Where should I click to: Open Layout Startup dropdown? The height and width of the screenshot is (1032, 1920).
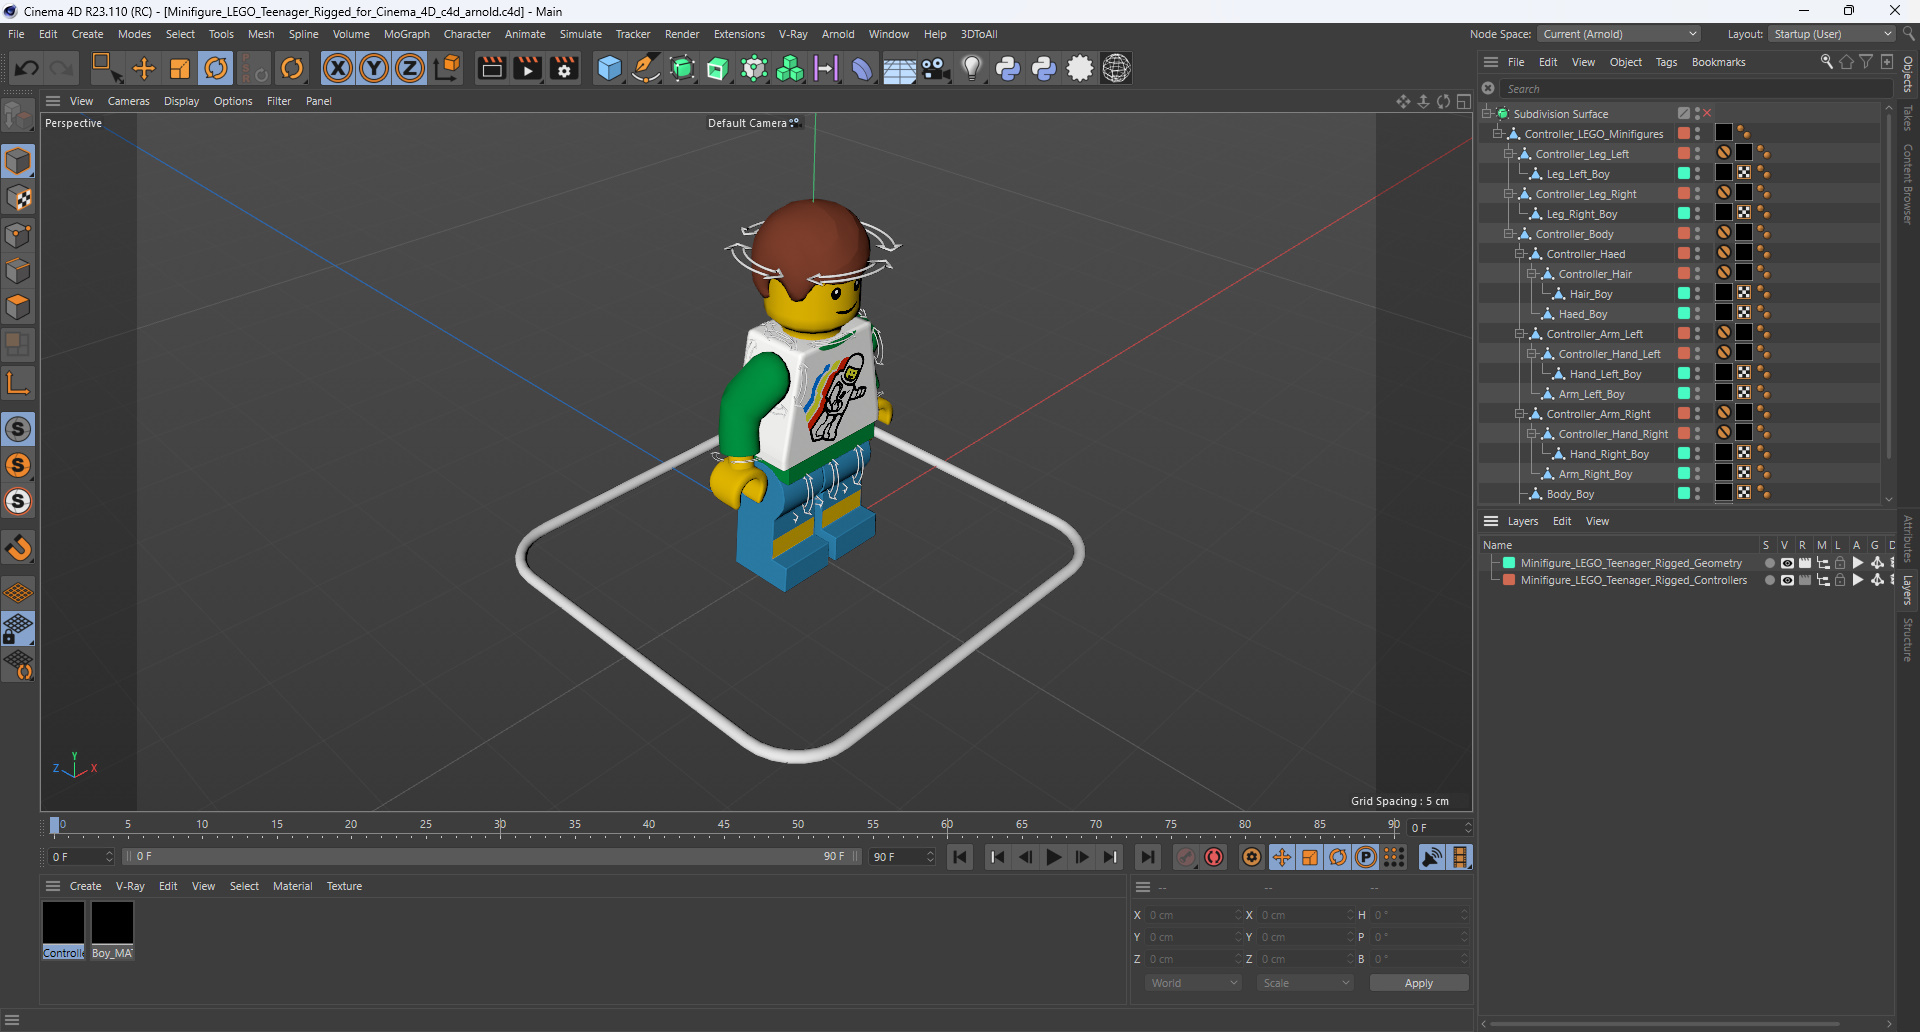(1832, 34)
